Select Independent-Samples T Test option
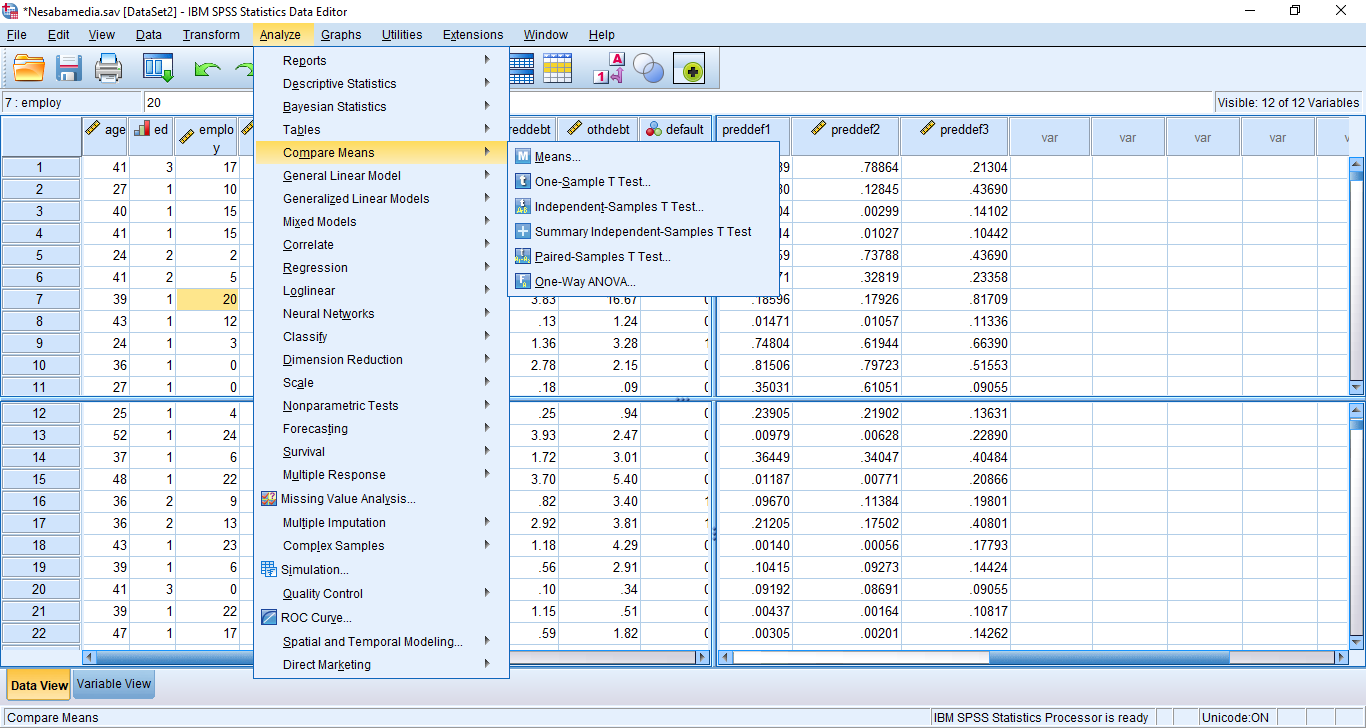 coord(619,207)
